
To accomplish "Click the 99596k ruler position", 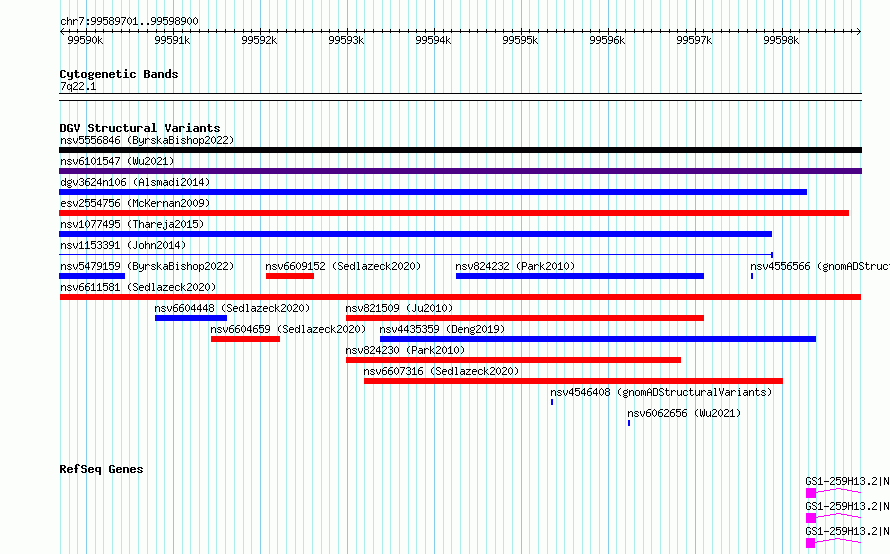I will [x=607, y=40].
